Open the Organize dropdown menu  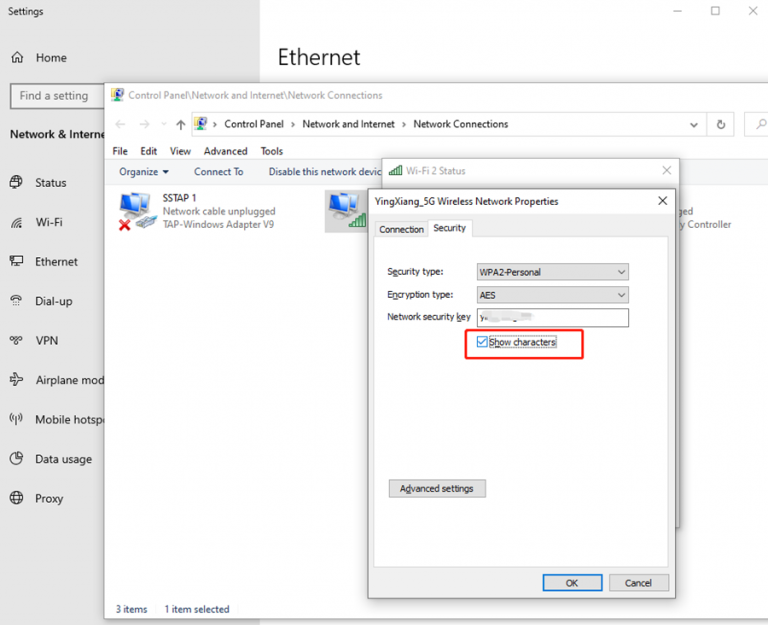tap(144, 172)
